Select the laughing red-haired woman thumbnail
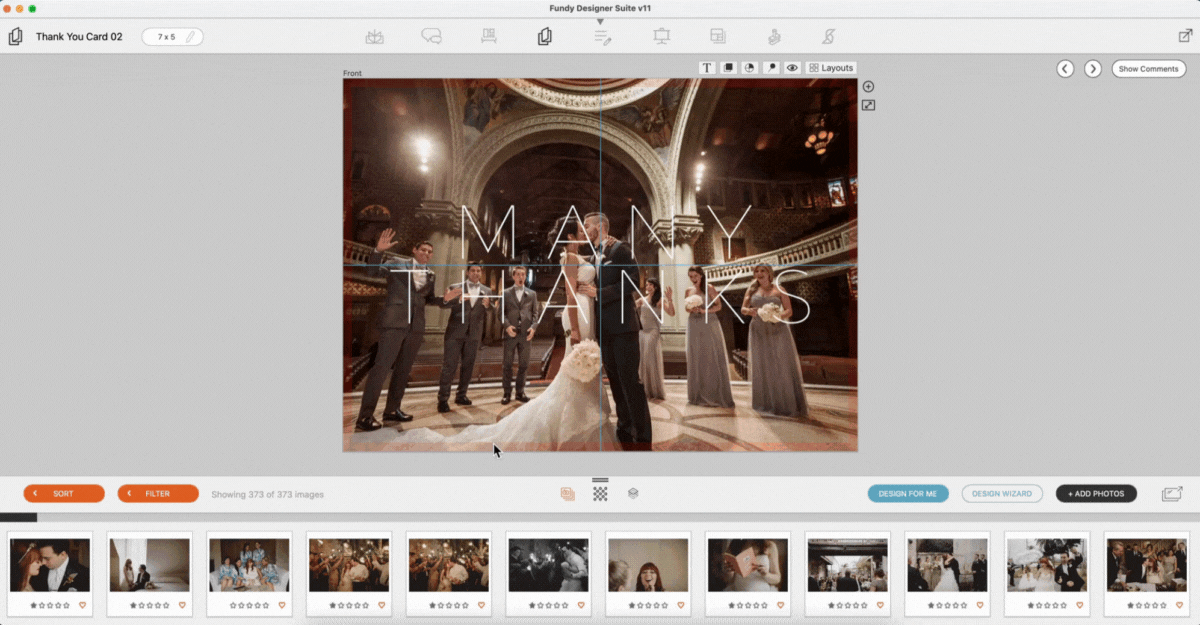Viewport: 1200px width, 625px height. 648,565
